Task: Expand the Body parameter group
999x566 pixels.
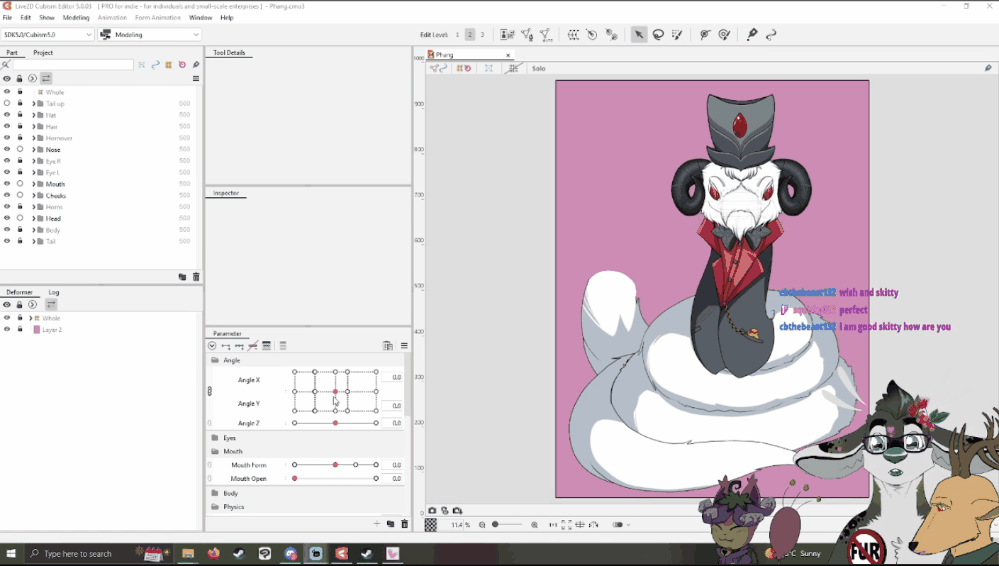Action: 215,493
